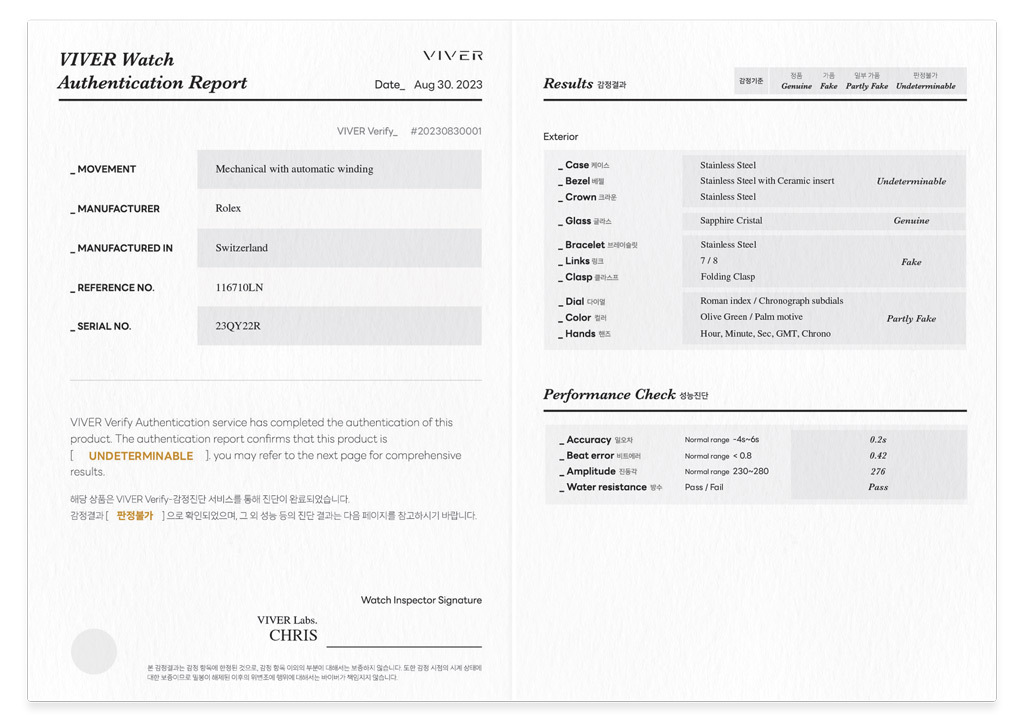Screen dimensions: 1024x721
Task: Select reference number '116710LN'
Action: coord(239,287)
